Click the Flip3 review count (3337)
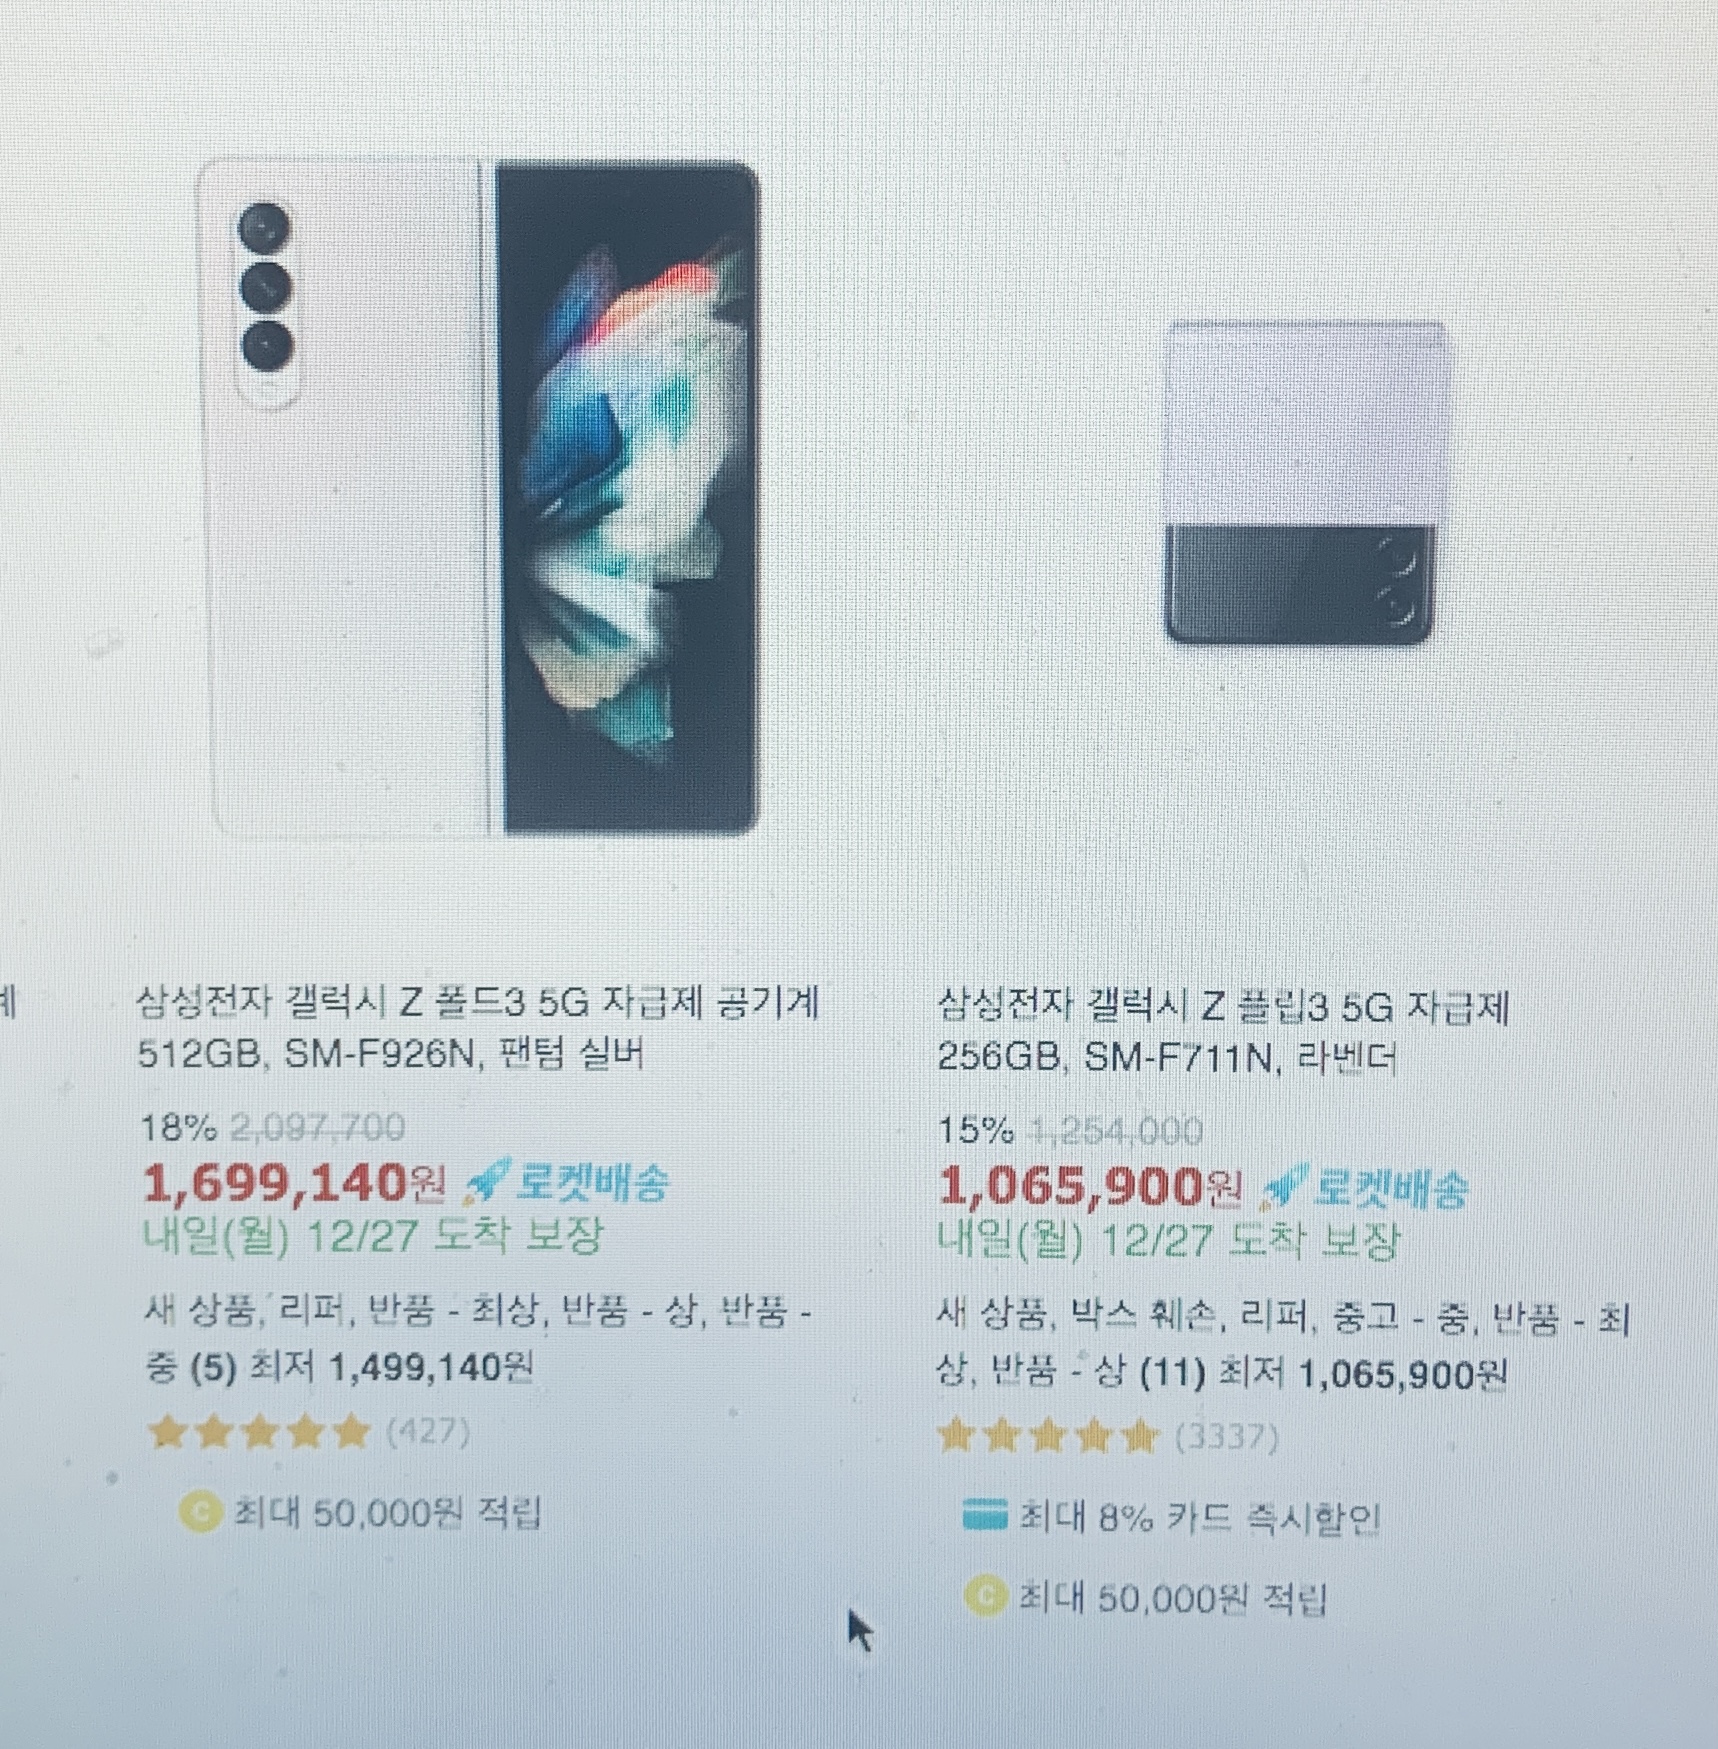The height and width of the screenshot is (1749, 1718). [x=1226, y=1437]
